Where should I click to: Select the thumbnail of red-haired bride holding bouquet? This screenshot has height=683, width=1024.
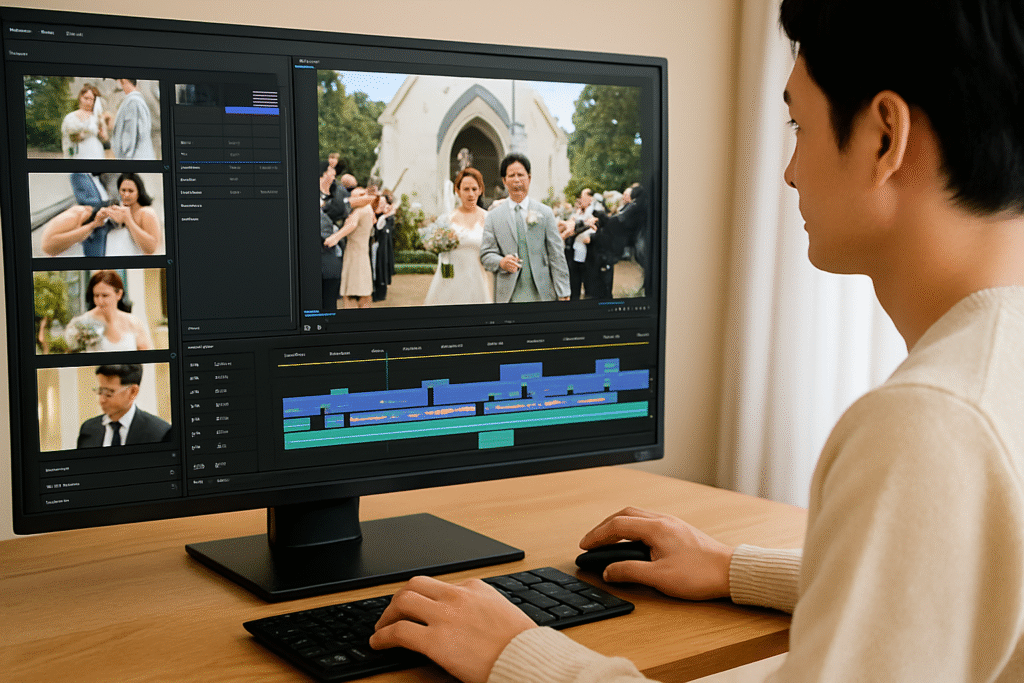point(101,311)
